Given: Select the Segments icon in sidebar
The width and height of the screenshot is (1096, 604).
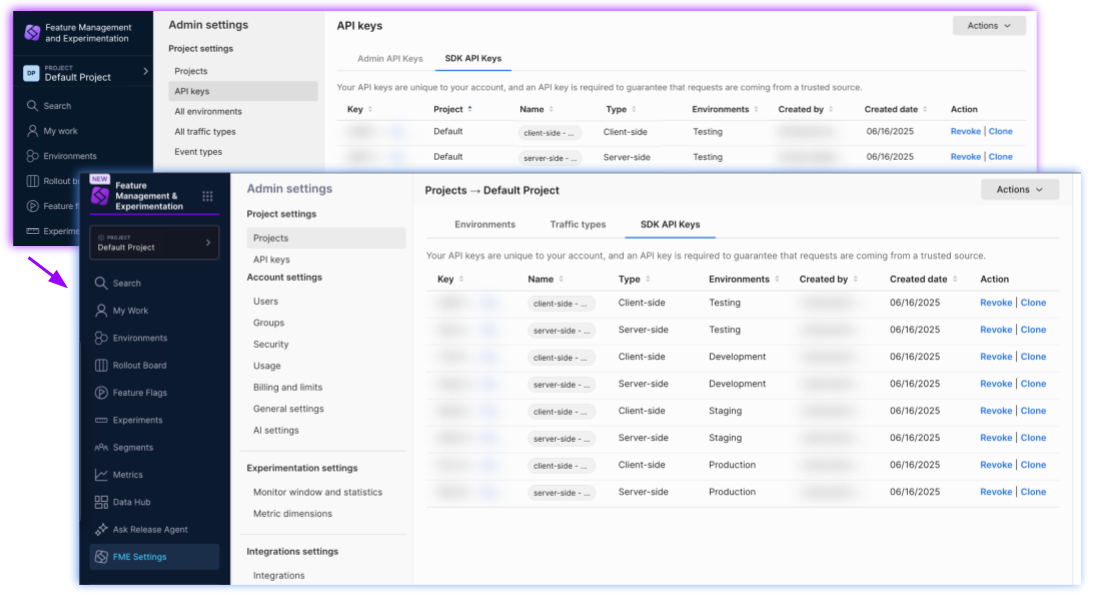Looking at the screenshot, I should click(x=101, y=447).
